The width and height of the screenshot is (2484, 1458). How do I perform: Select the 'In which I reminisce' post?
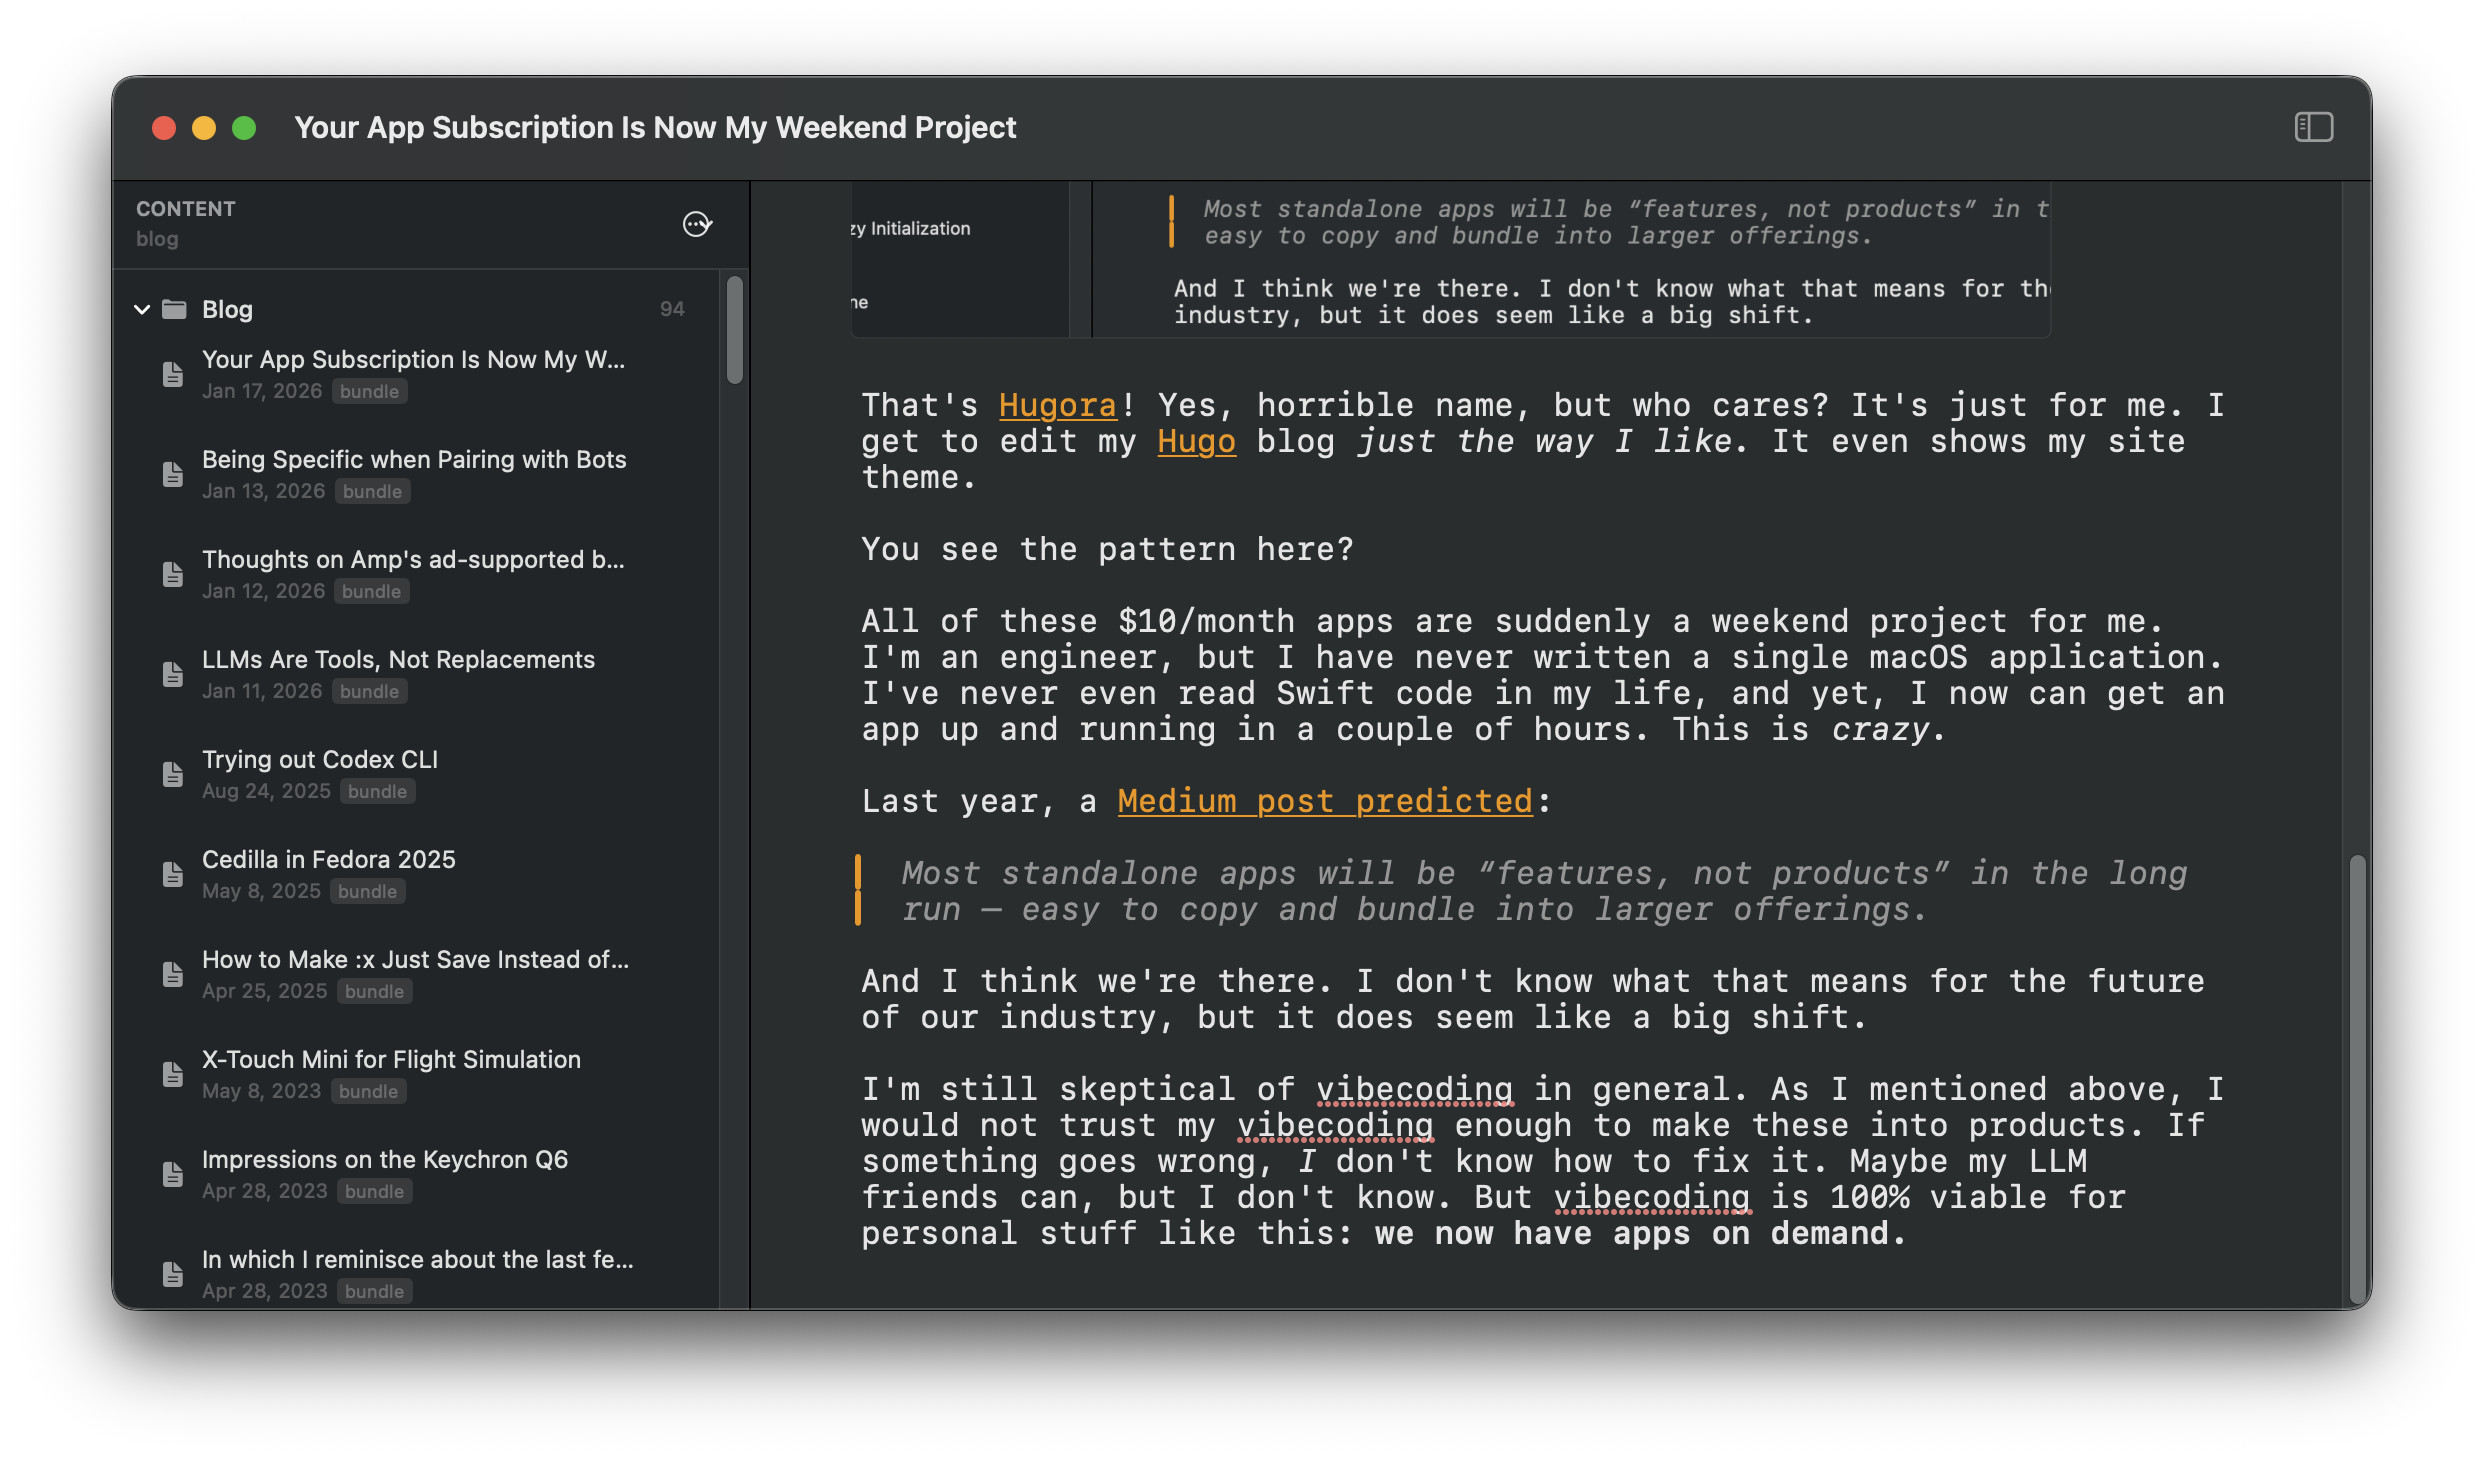pyautogui.click(x=417, y=1259)
